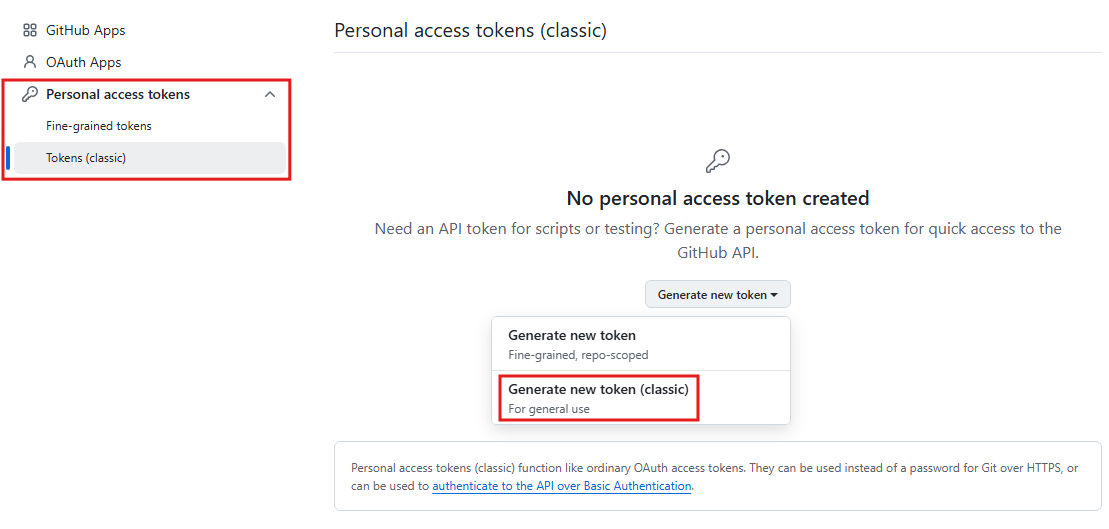Screen dimensions: 1109x529
Task: Click the GitHub Apps grid icon
Action: 30,30
